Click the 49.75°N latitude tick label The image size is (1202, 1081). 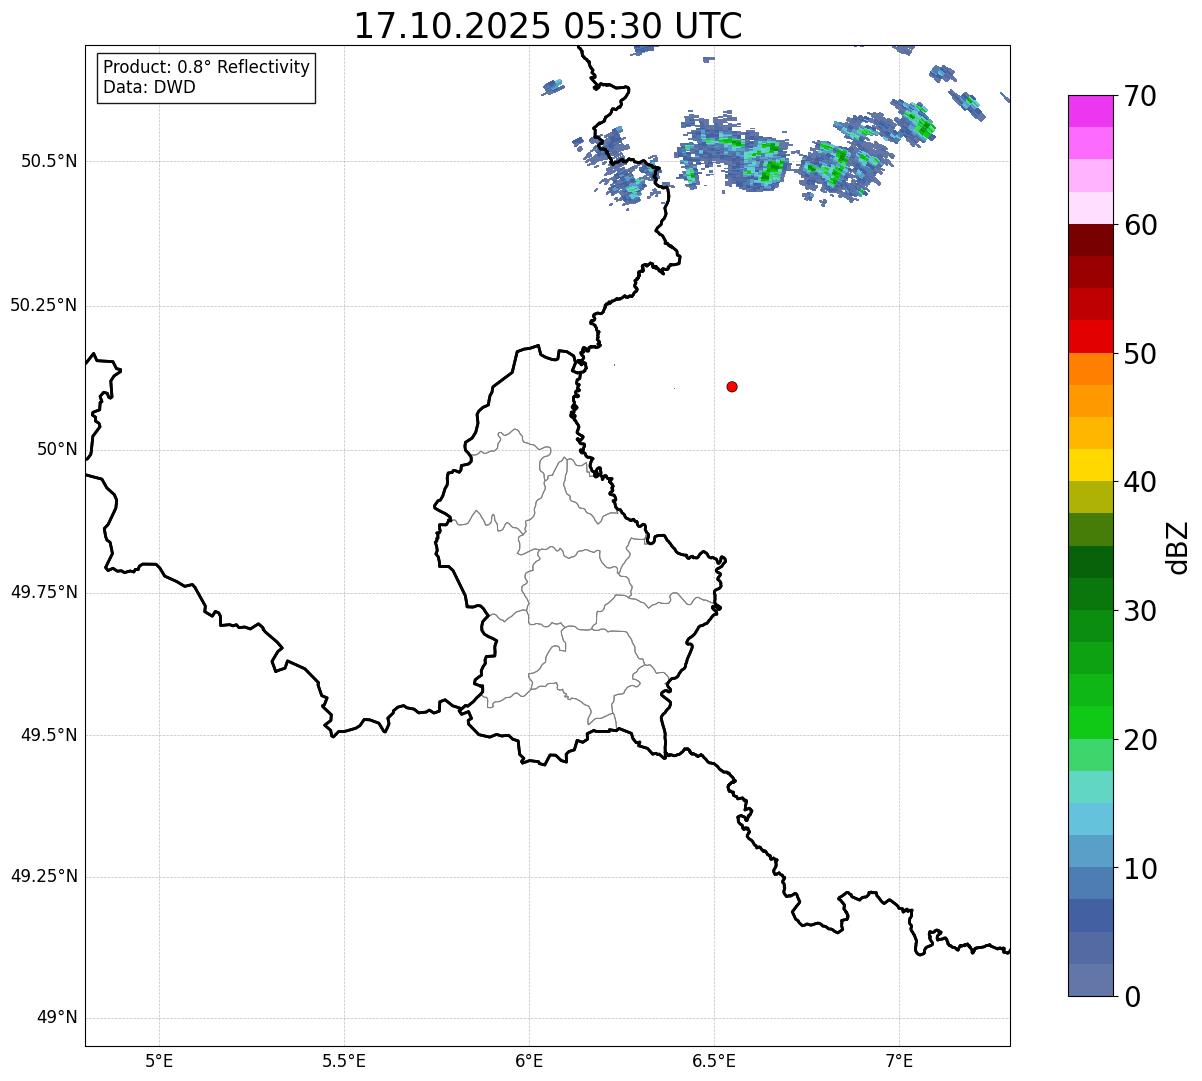pyautogui.click(x=43, y=592)
